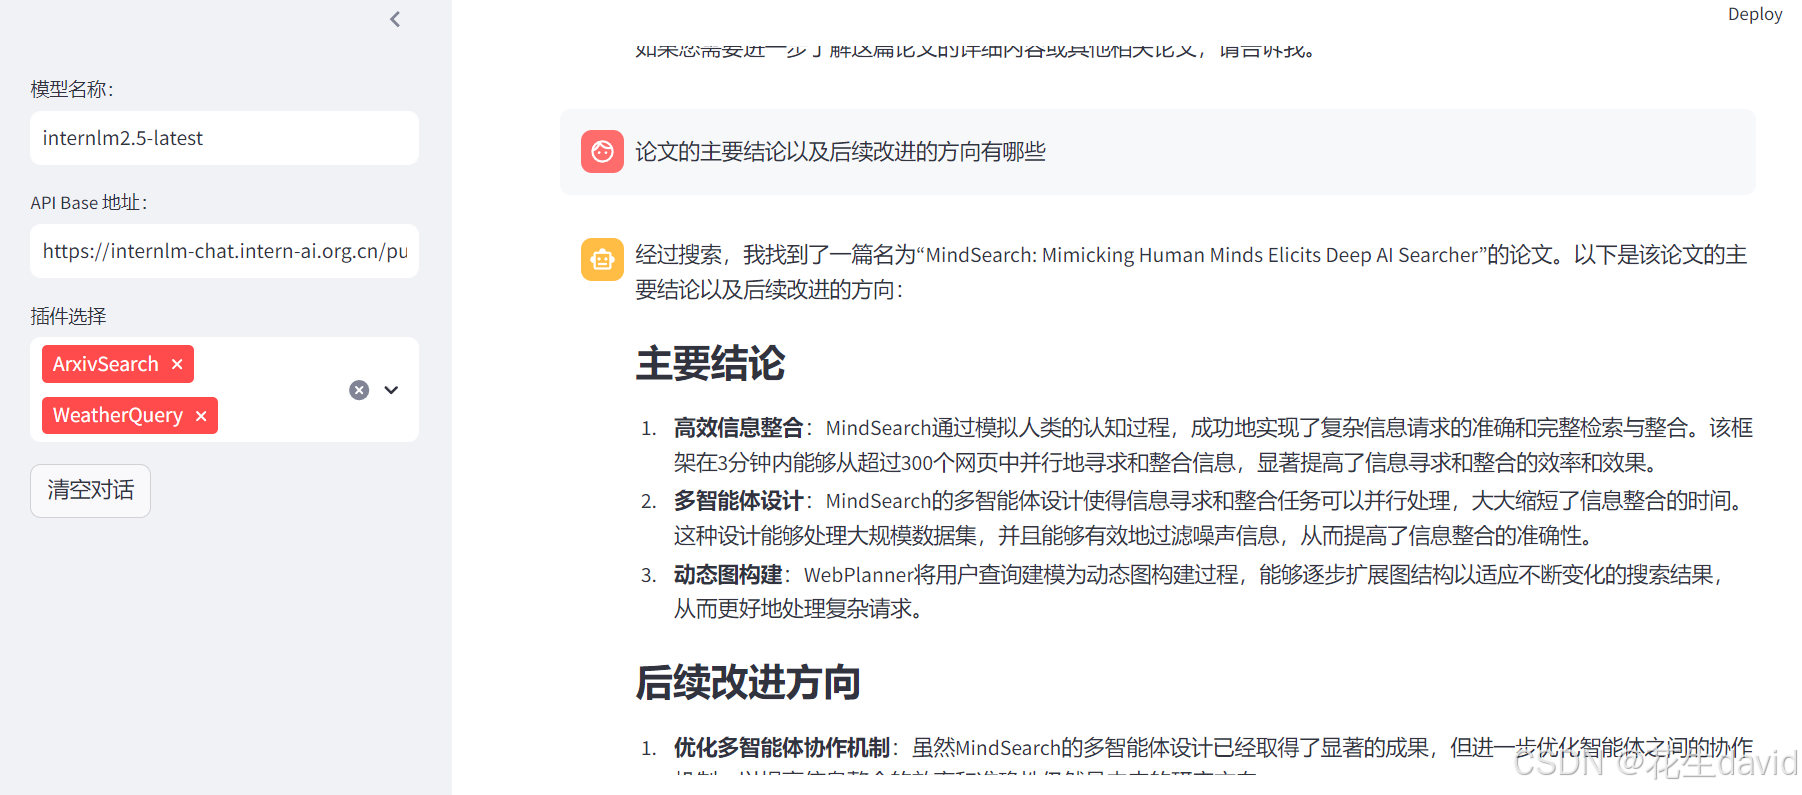Select the WeatherQuery tag label
This screenshot has width=1802, height=795.
118,416
